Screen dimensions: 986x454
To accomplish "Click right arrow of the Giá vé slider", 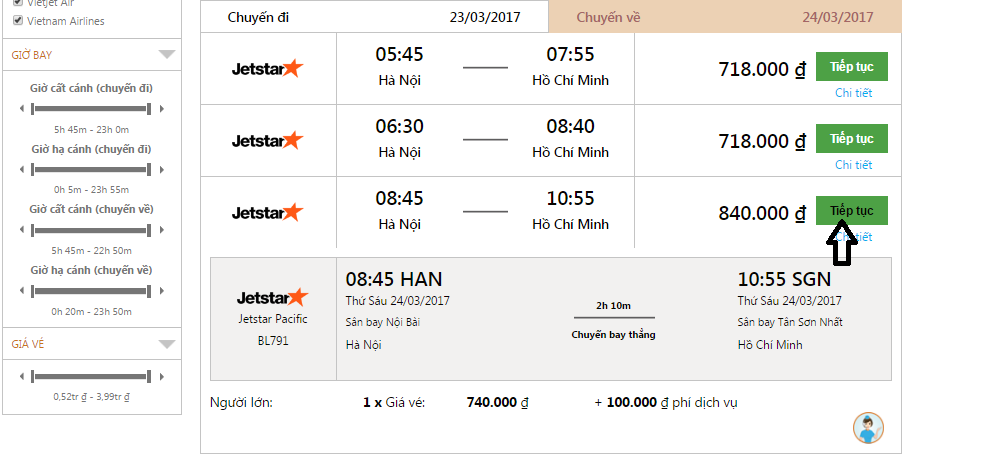I will tap(162, 377).
